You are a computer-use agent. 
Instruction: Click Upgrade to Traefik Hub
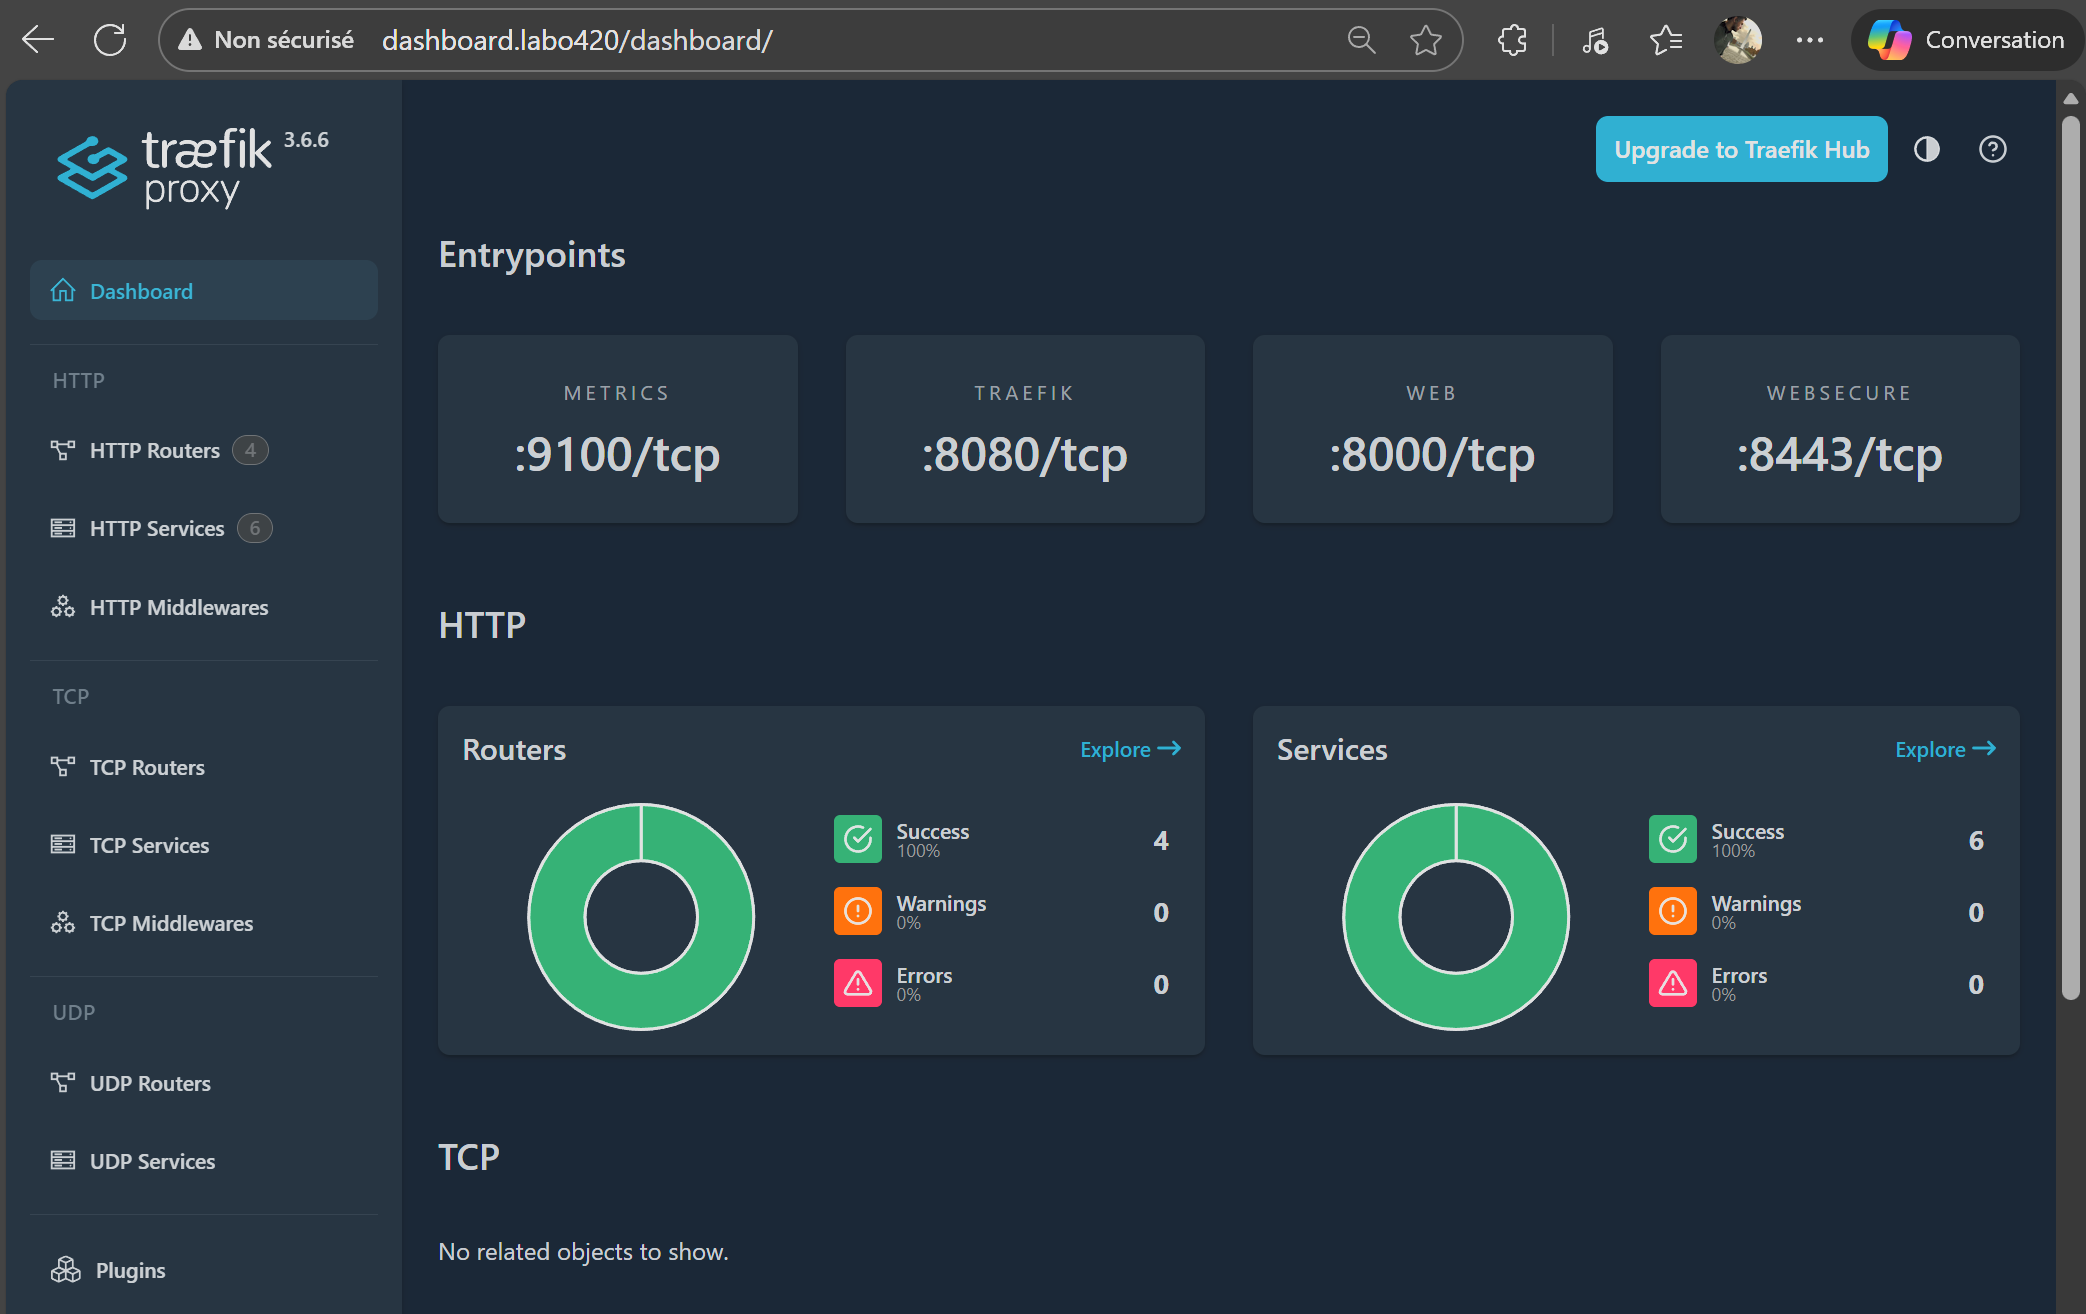pyautogui.click(x=1741, y=149)
